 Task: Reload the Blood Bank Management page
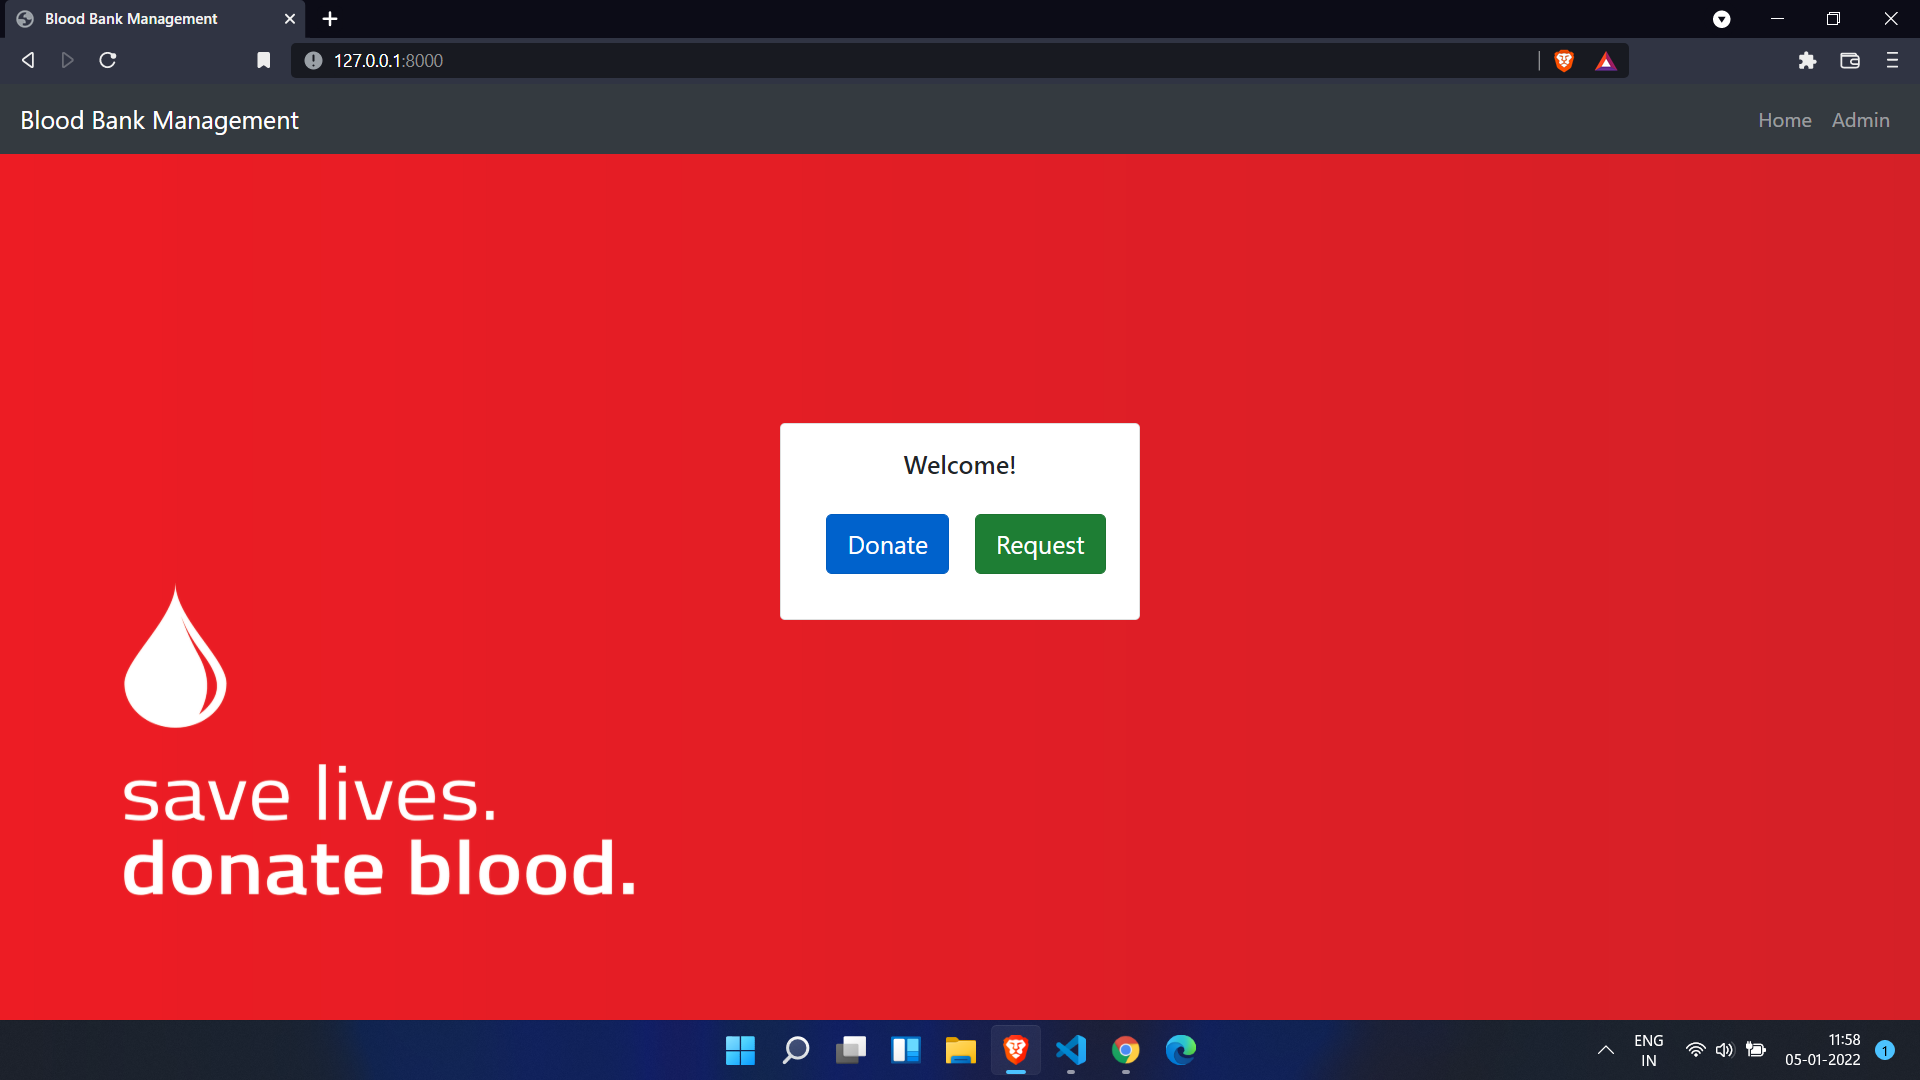[x=107, y=60]
